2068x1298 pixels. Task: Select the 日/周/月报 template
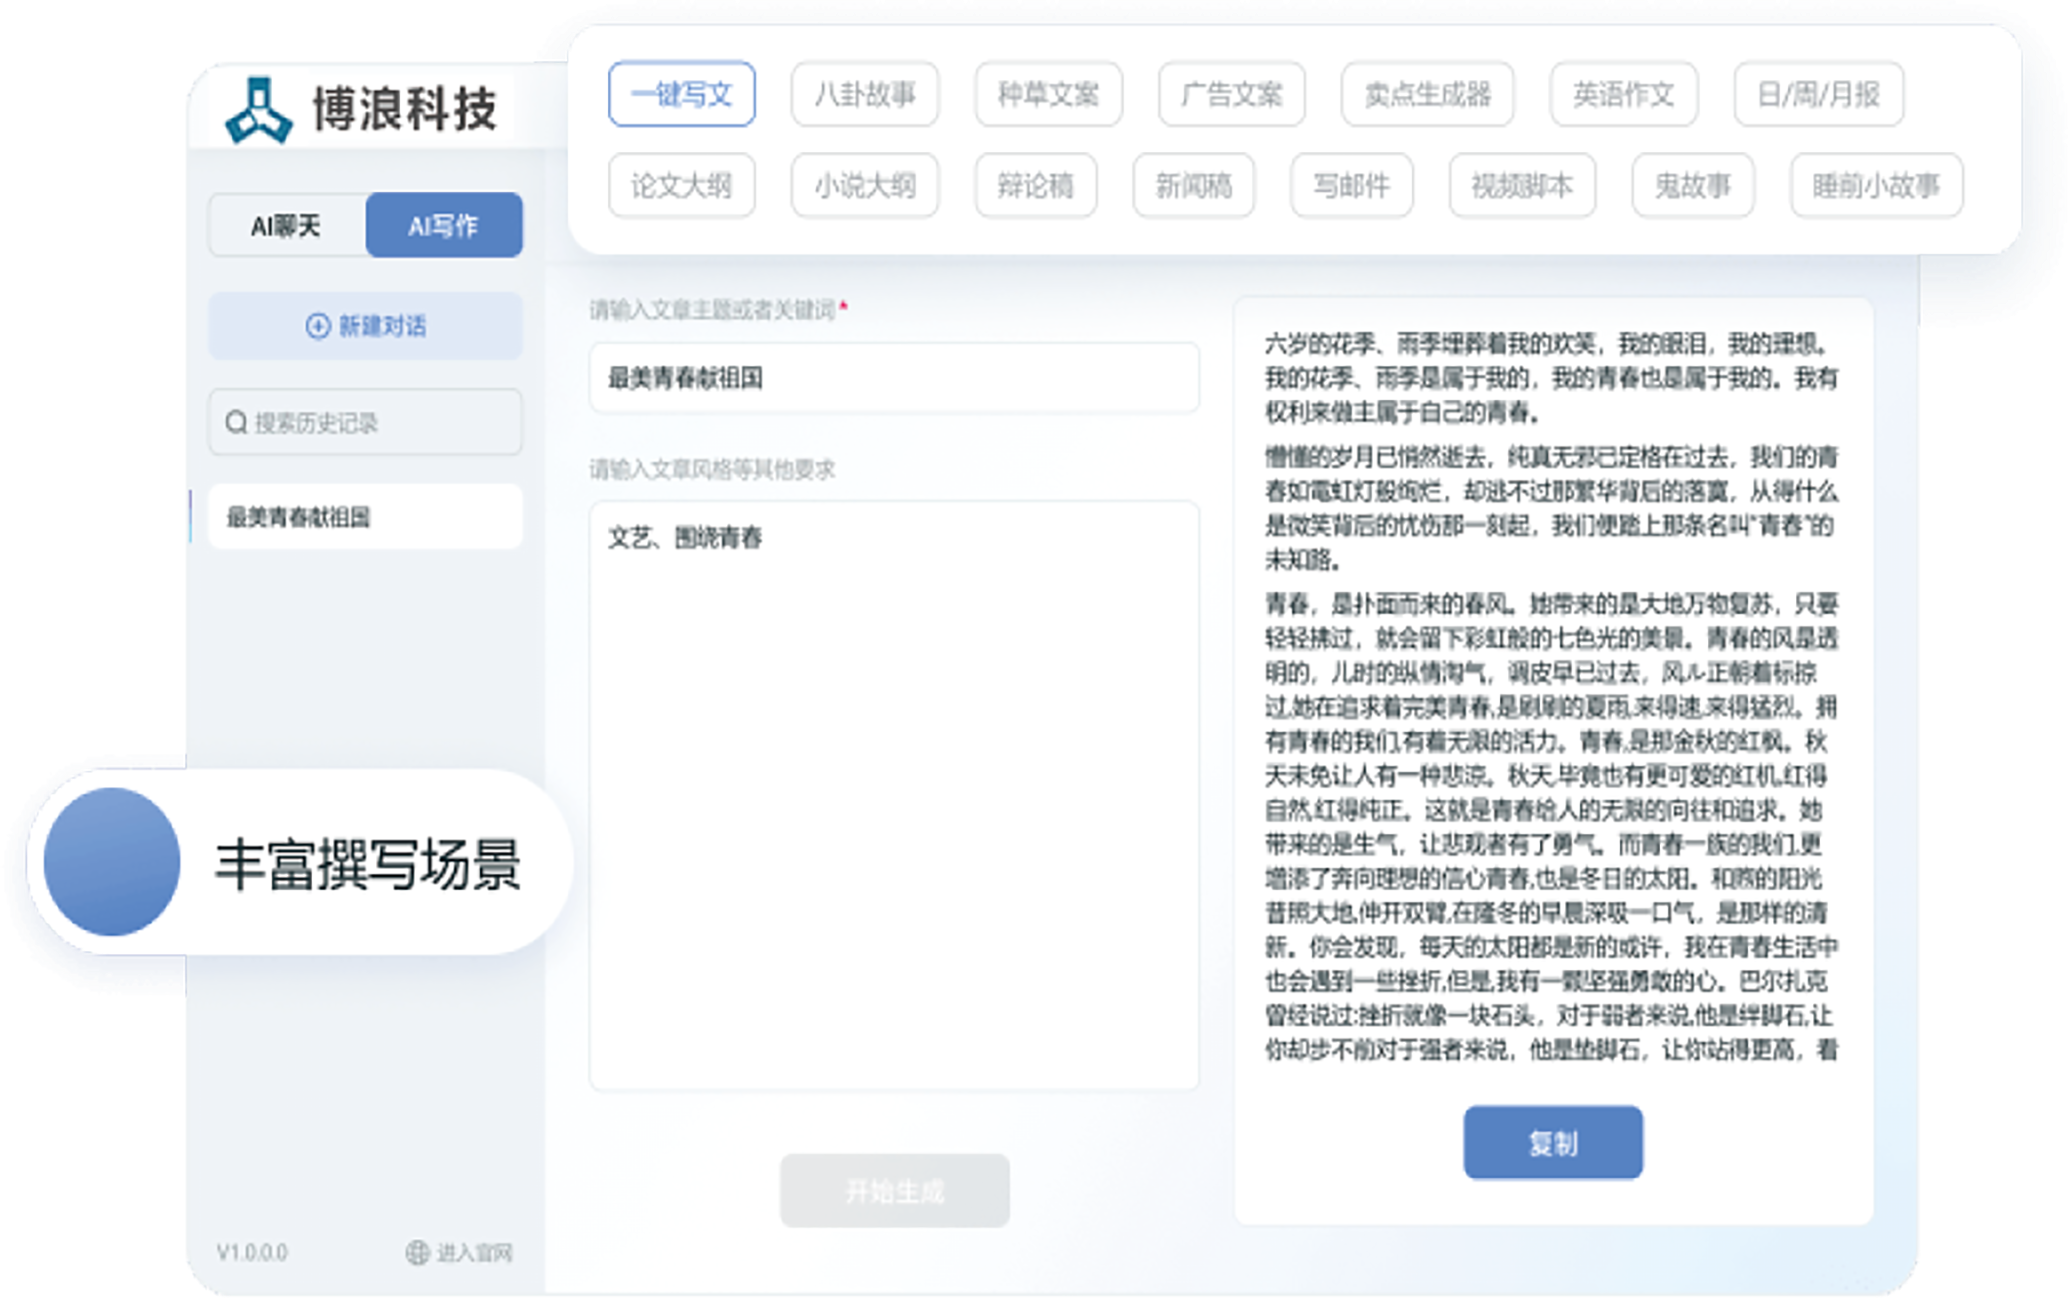click(x=1818, y=95)
